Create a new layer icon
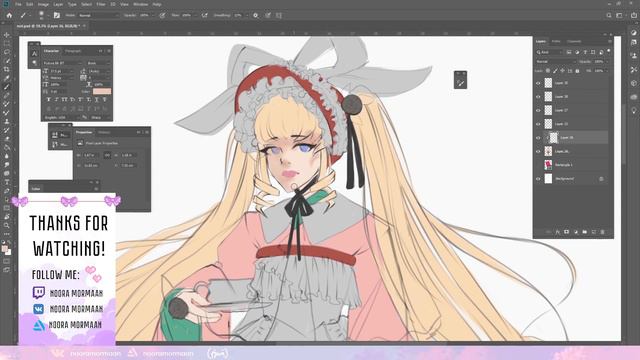 pos(593,232)
